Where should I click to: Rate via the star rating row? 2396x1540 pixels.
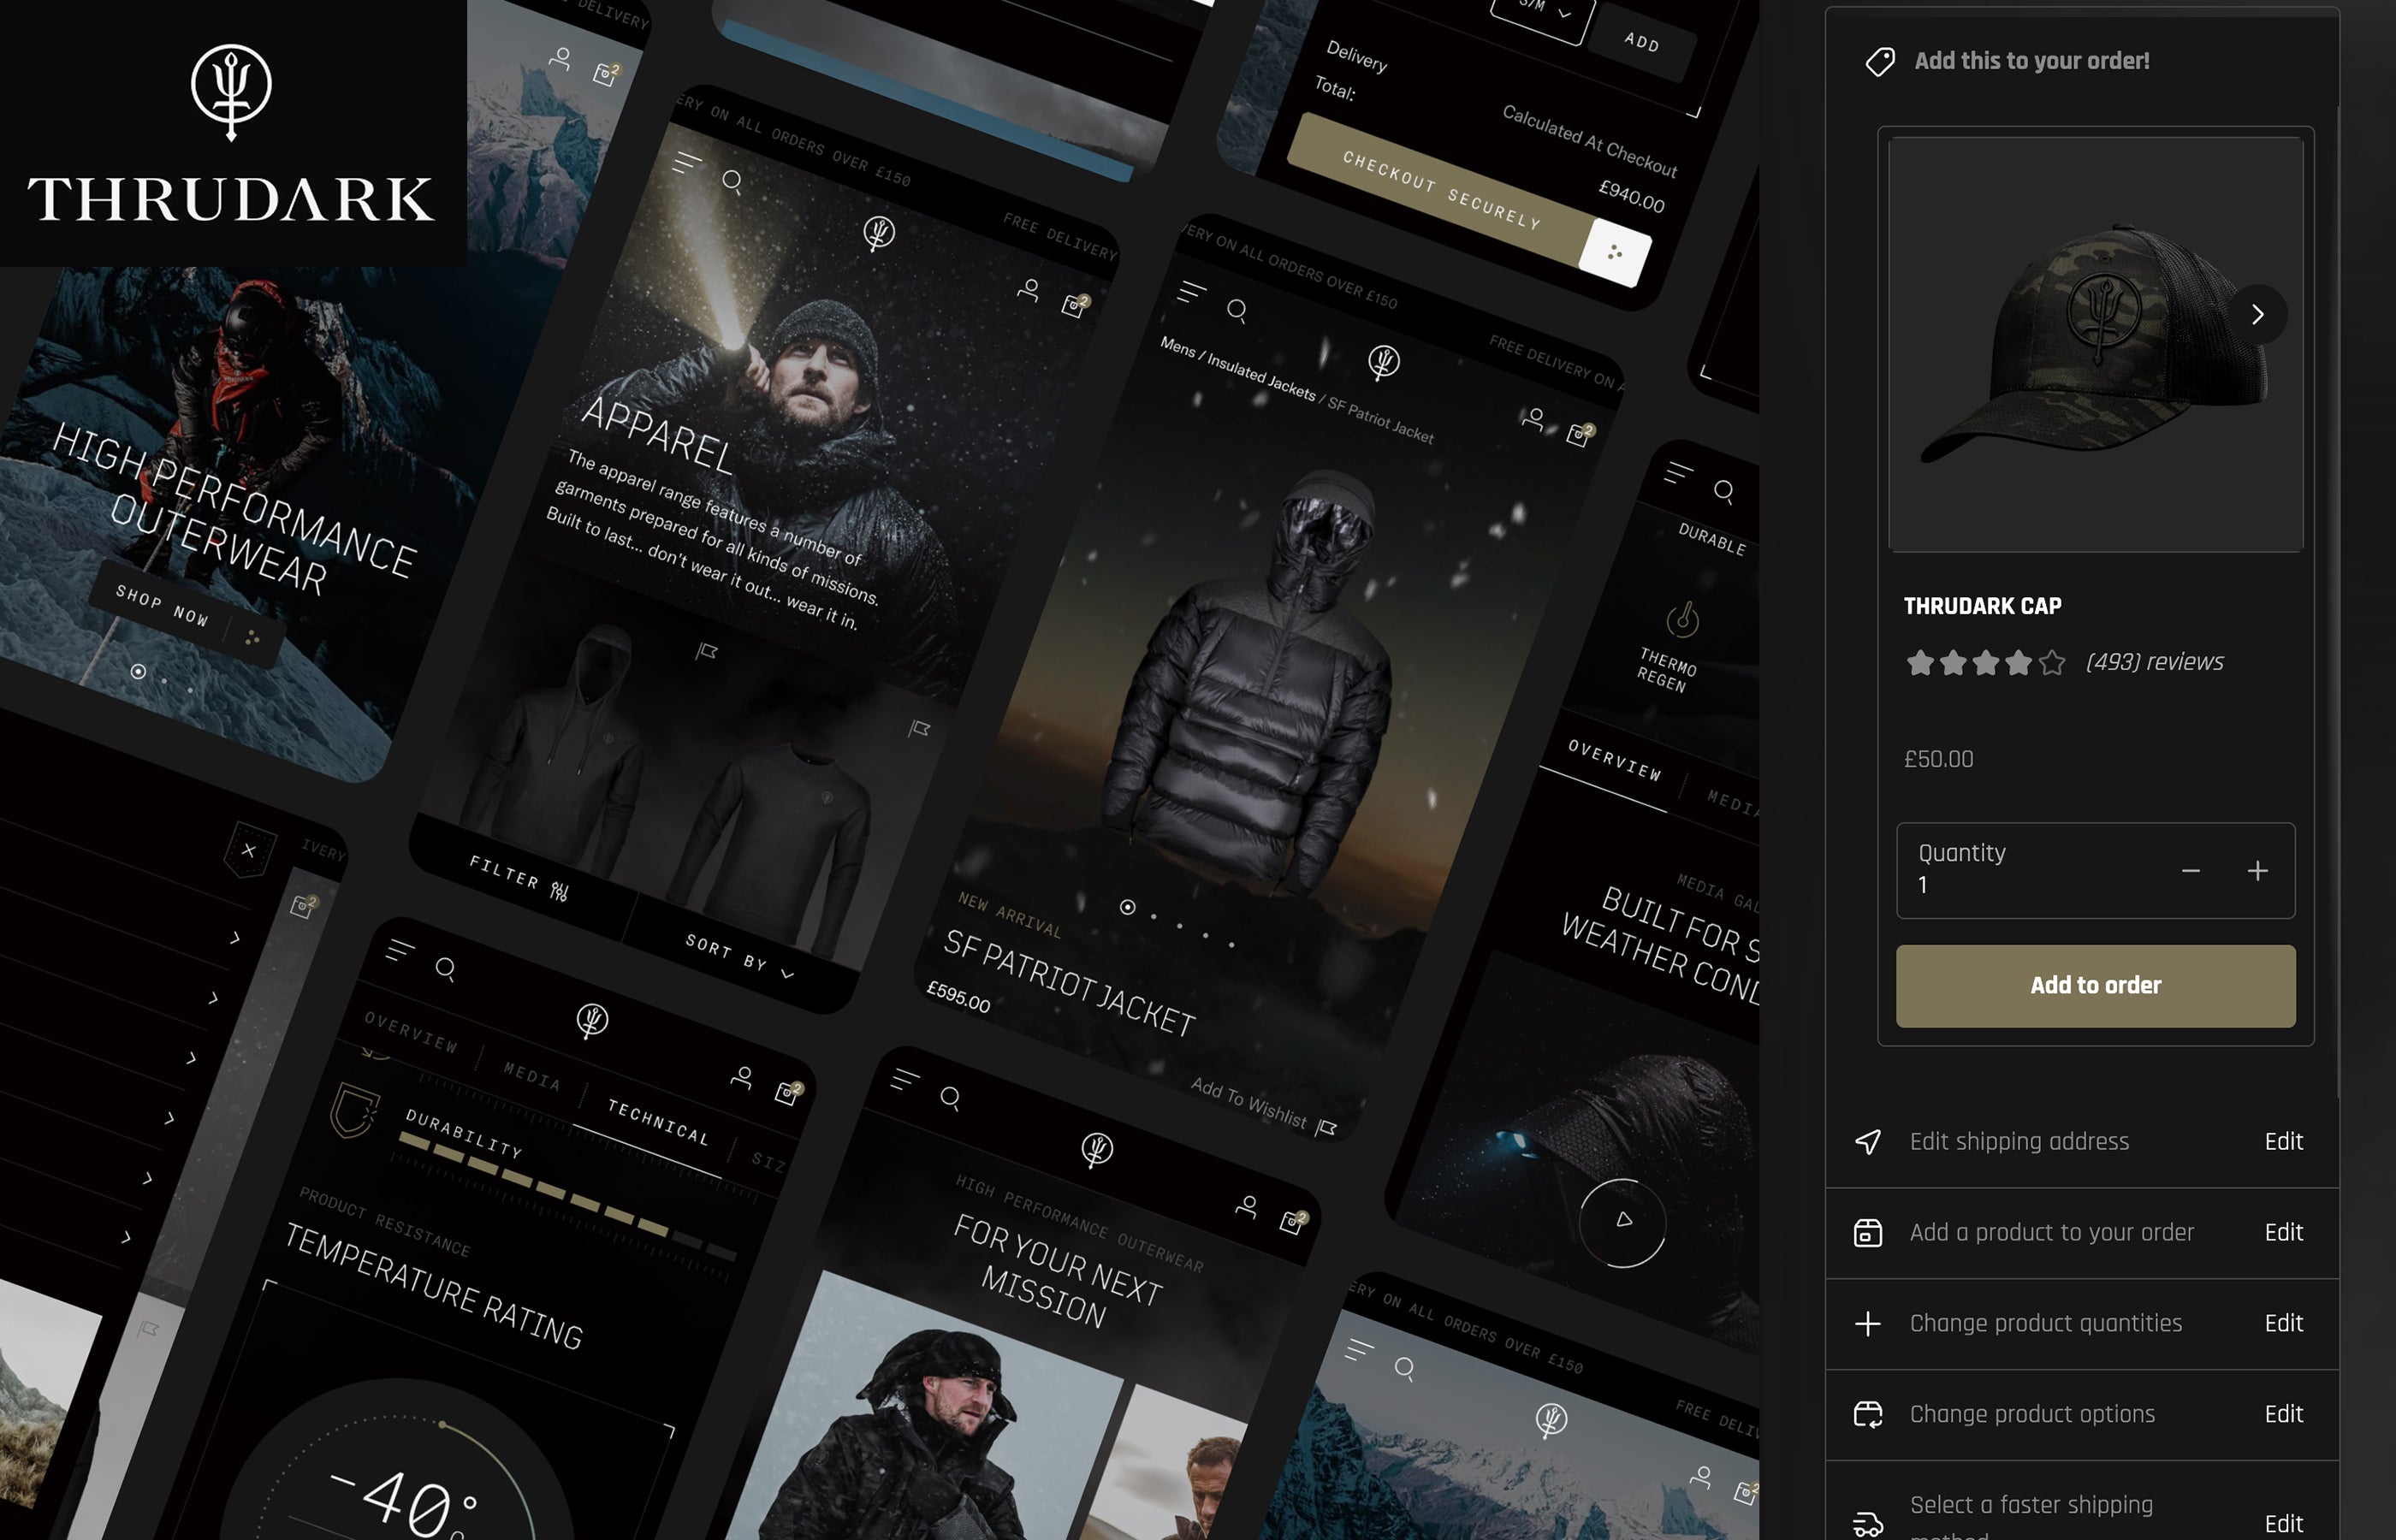coord(1985,663)
